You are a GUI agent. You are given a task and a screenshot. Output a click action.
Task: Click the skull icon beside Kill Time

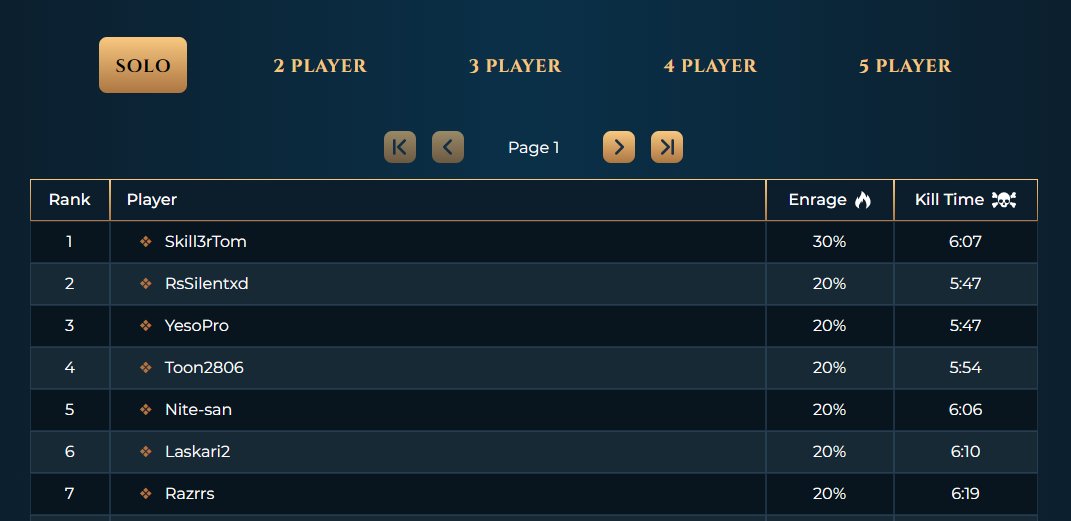point(1003,200)
